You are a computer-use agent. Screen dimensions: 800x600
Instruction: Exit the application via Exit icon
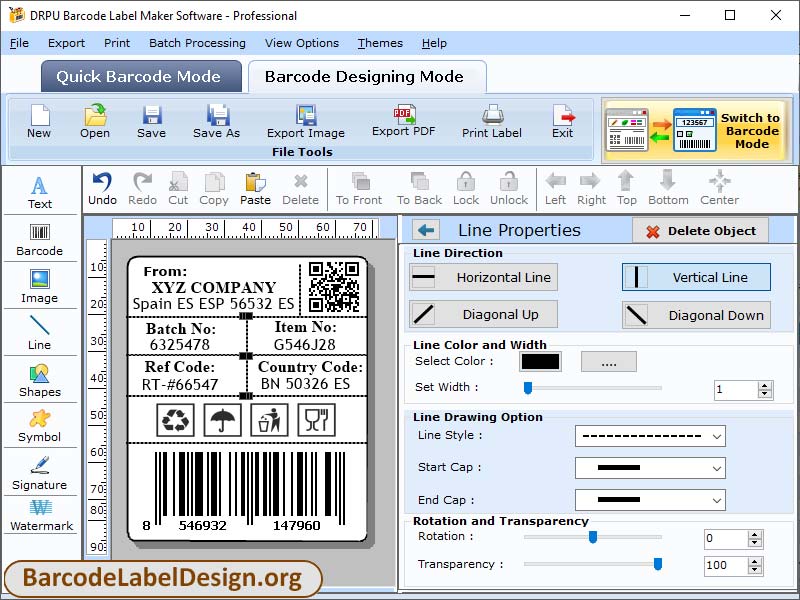[563, 121]
